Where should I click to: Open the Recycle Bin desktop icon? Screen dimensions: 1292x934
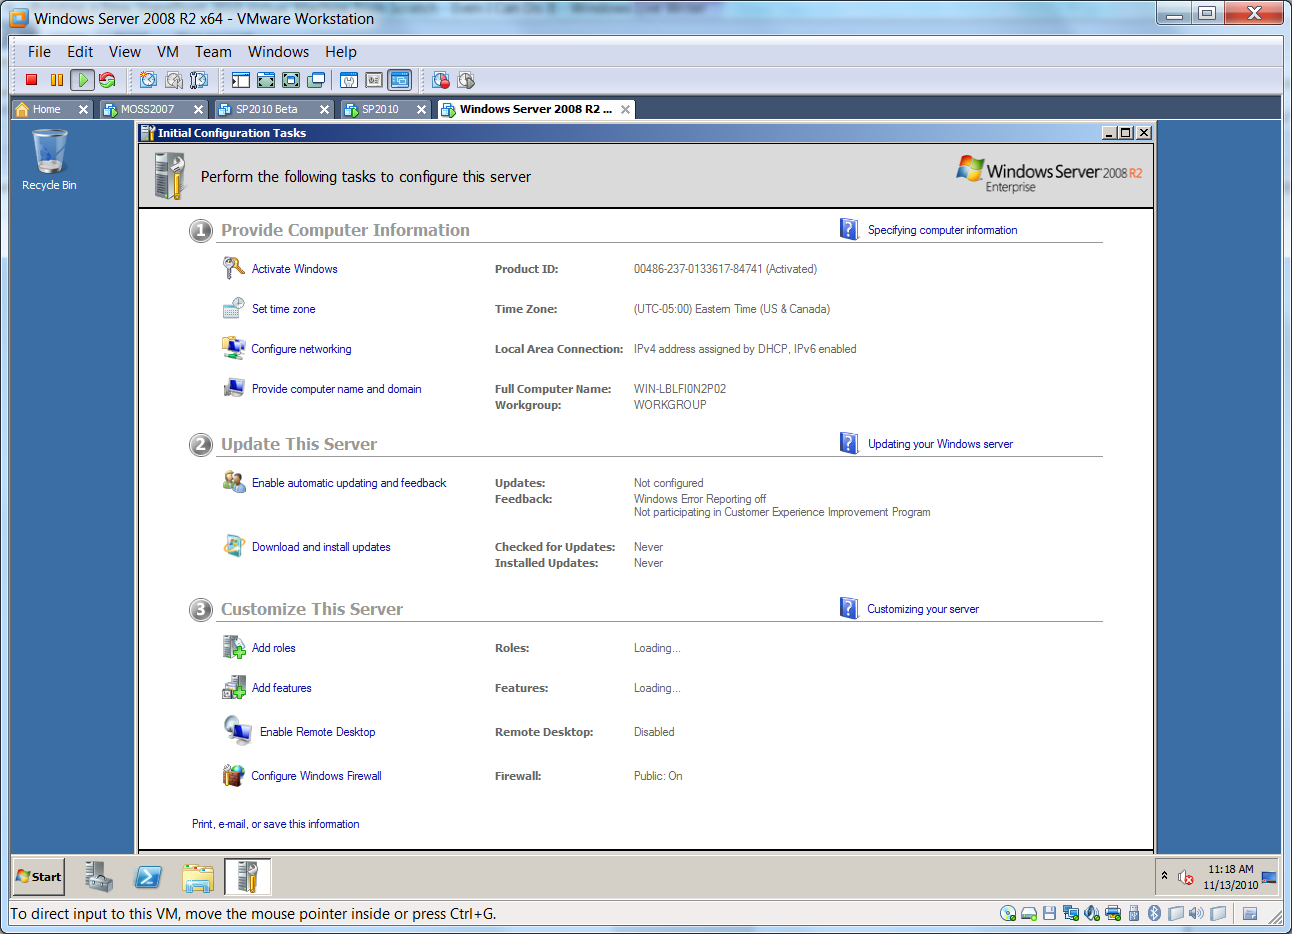[x=49, y=159]
